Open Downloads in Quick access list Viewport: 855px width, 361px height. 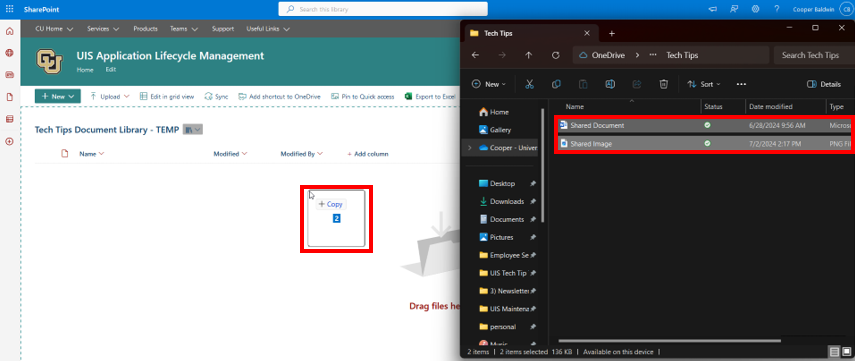501,201
